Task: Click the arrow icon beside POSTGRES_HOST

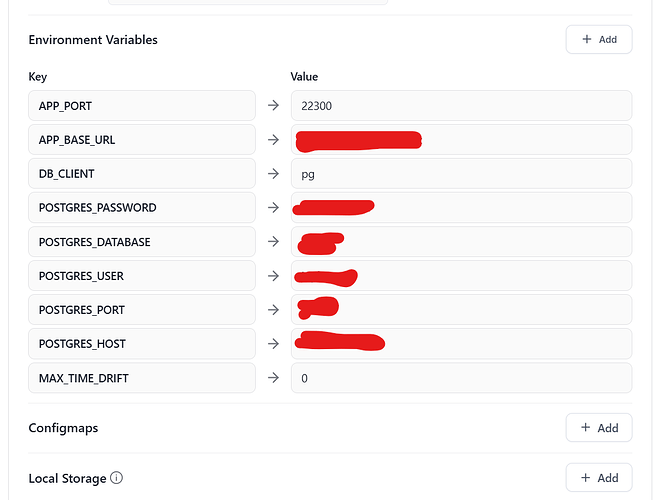Action: [x=273, y=343]
